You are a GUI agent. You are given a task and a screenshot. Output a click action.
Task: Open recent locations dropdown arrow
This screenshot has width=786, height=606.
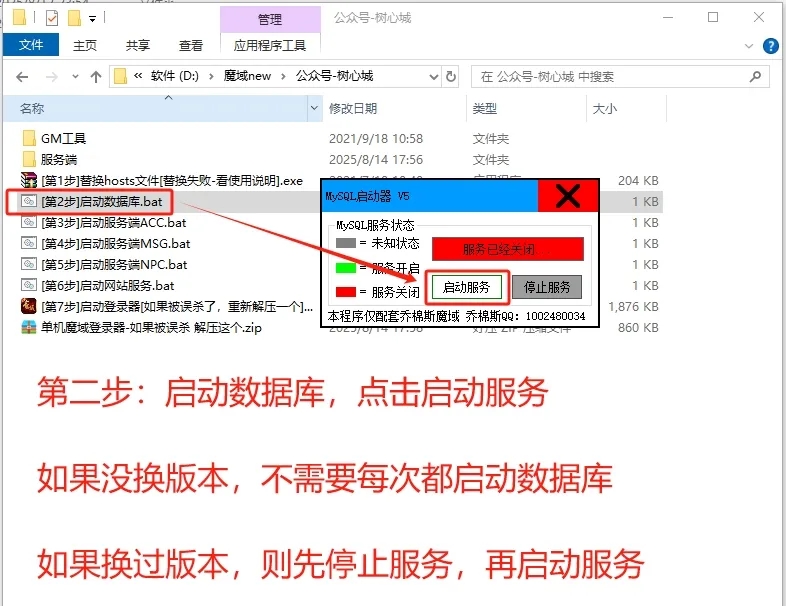click(75, 77)
